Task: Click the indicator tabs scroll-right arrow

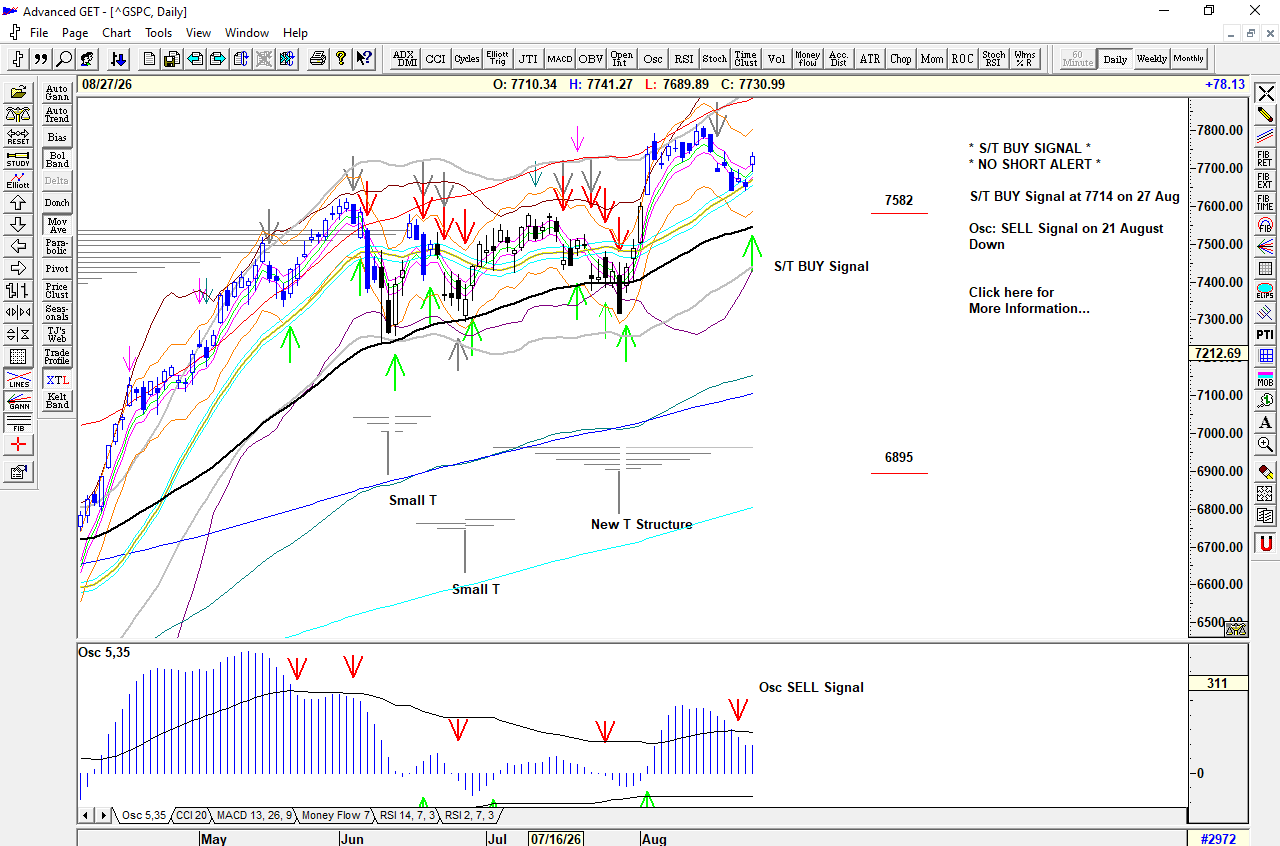Action: pyautogui.click(x=103, y=816)
